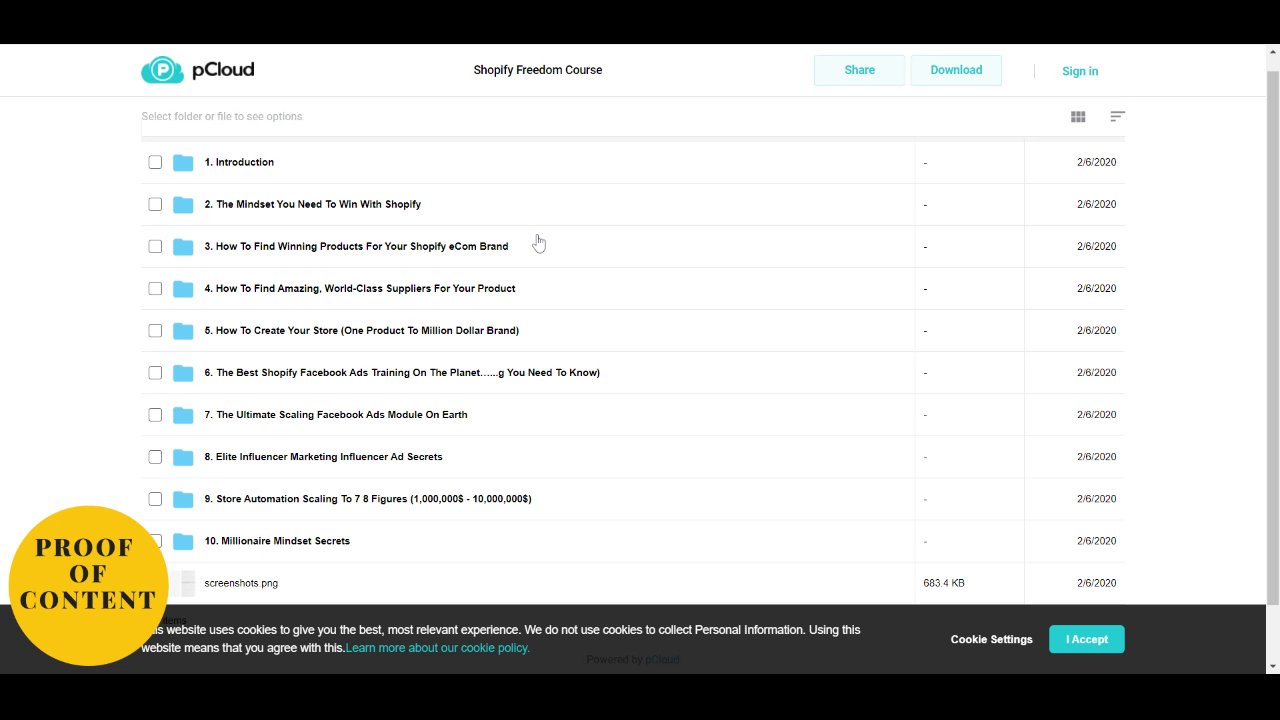Screen dimensions: 1280x720
Task: Open How To Find Winning Products folder
Action: 356,246
